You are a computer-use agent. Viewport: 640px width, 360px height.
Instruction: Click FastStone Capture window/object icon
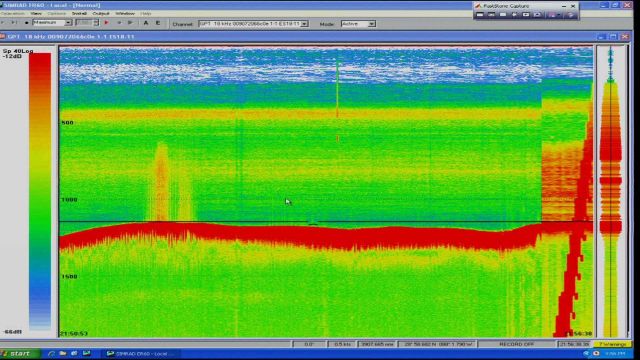click(491, 14)
